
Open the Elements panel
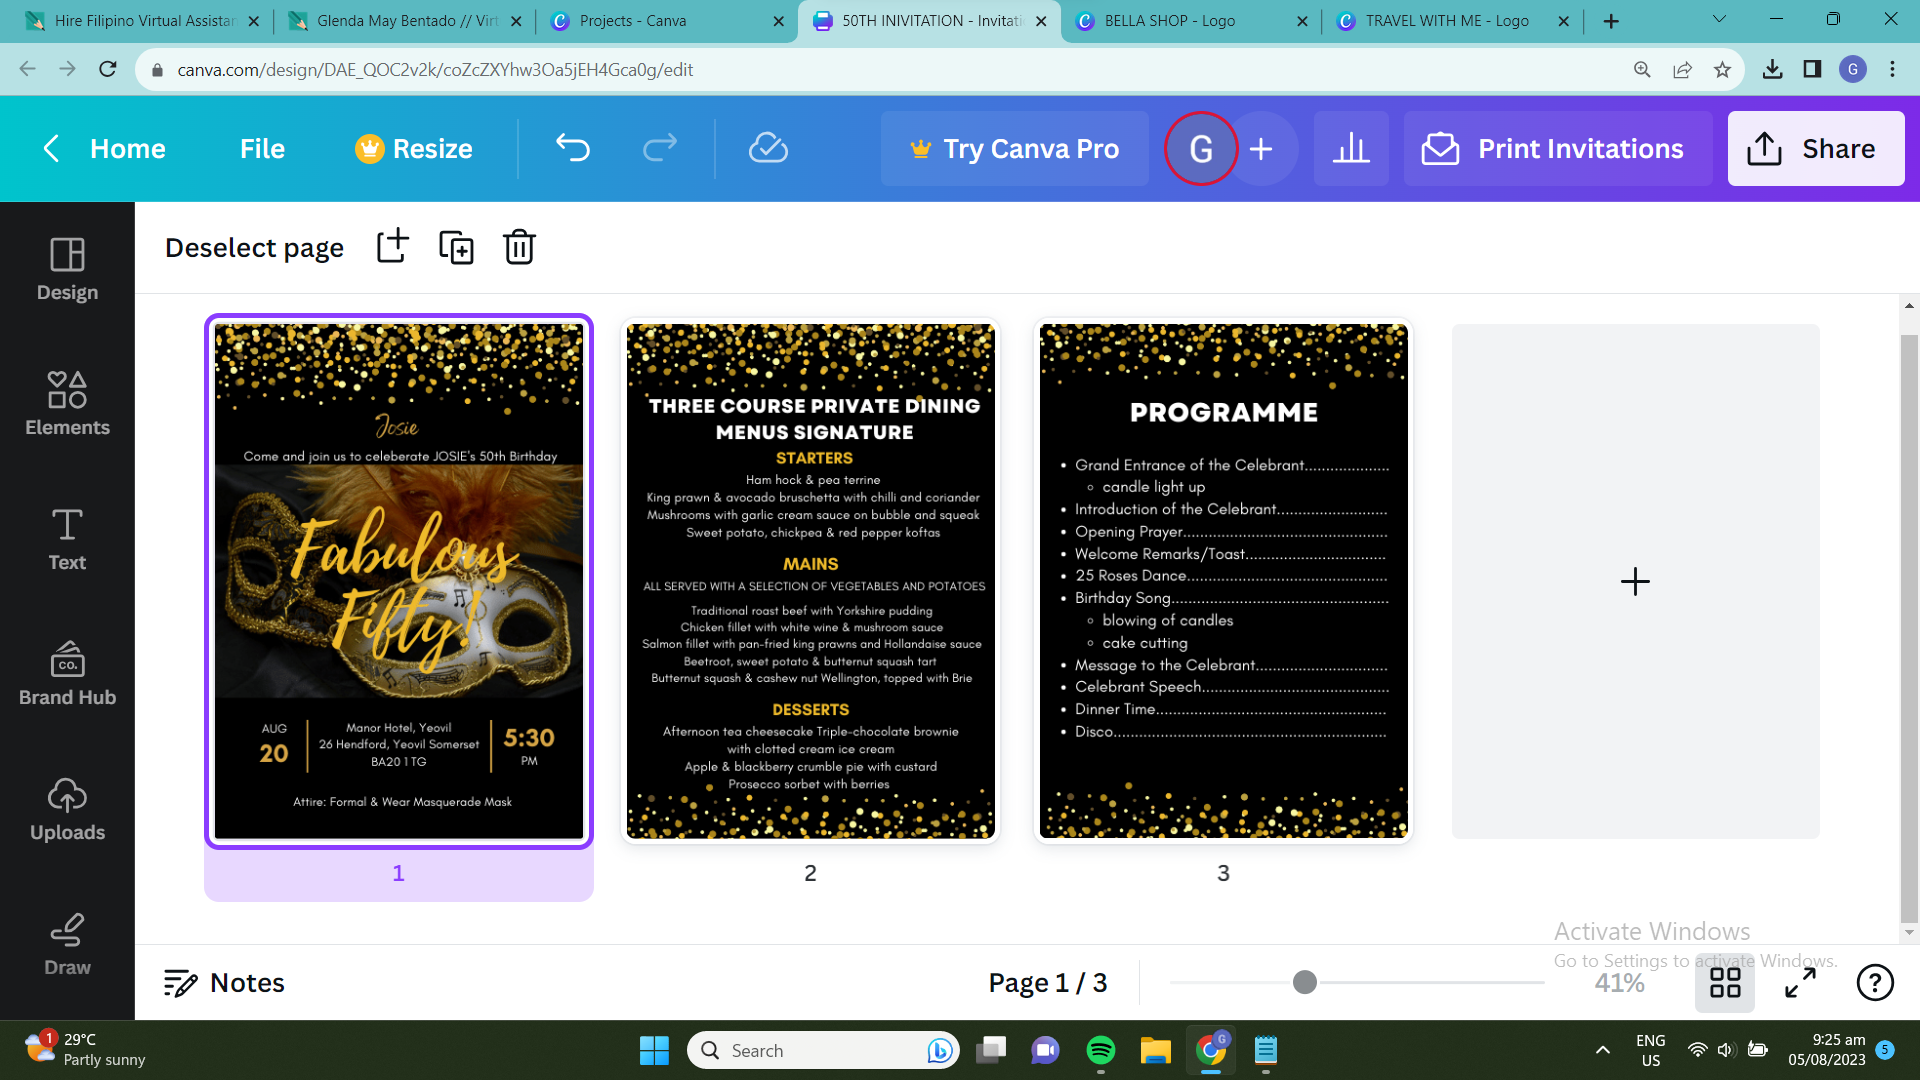pos(67,403)
